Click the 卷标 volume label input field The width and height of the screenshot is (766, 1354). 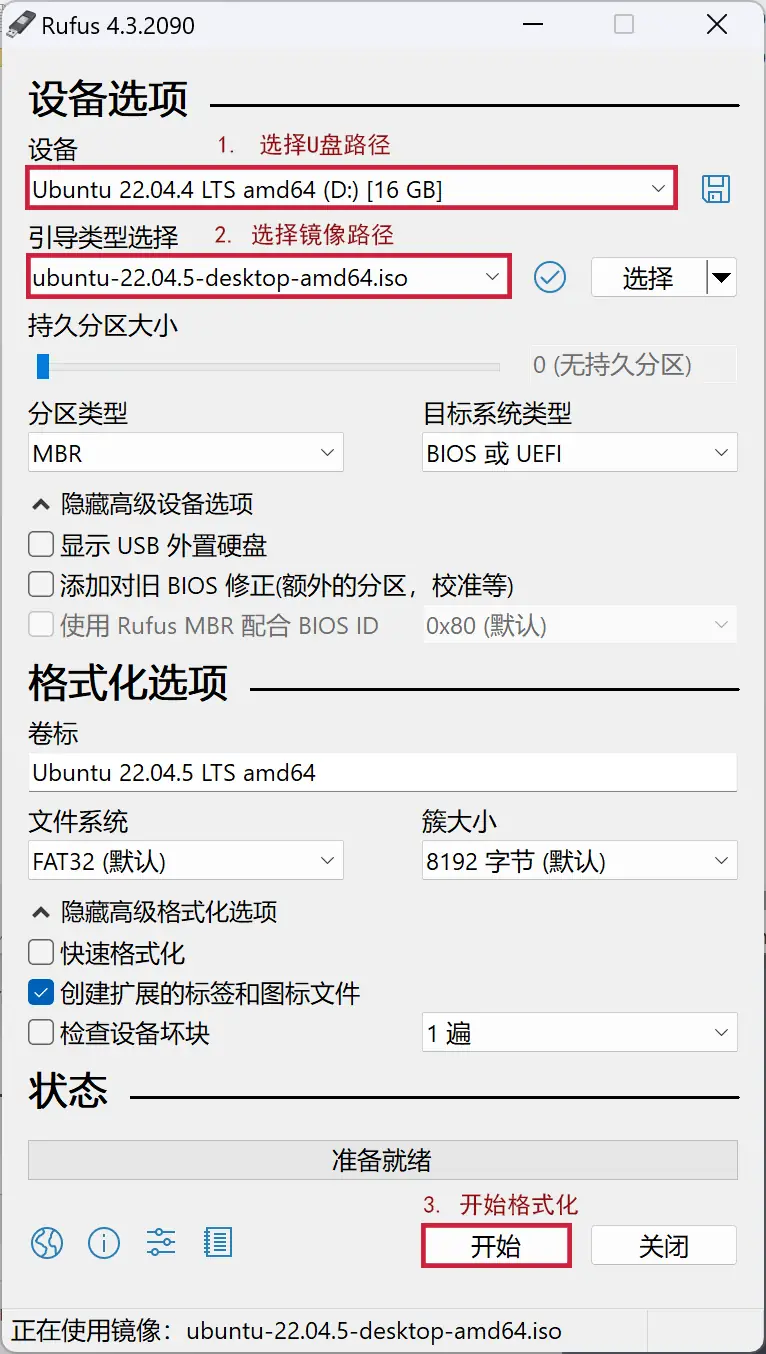pos(382,773)
